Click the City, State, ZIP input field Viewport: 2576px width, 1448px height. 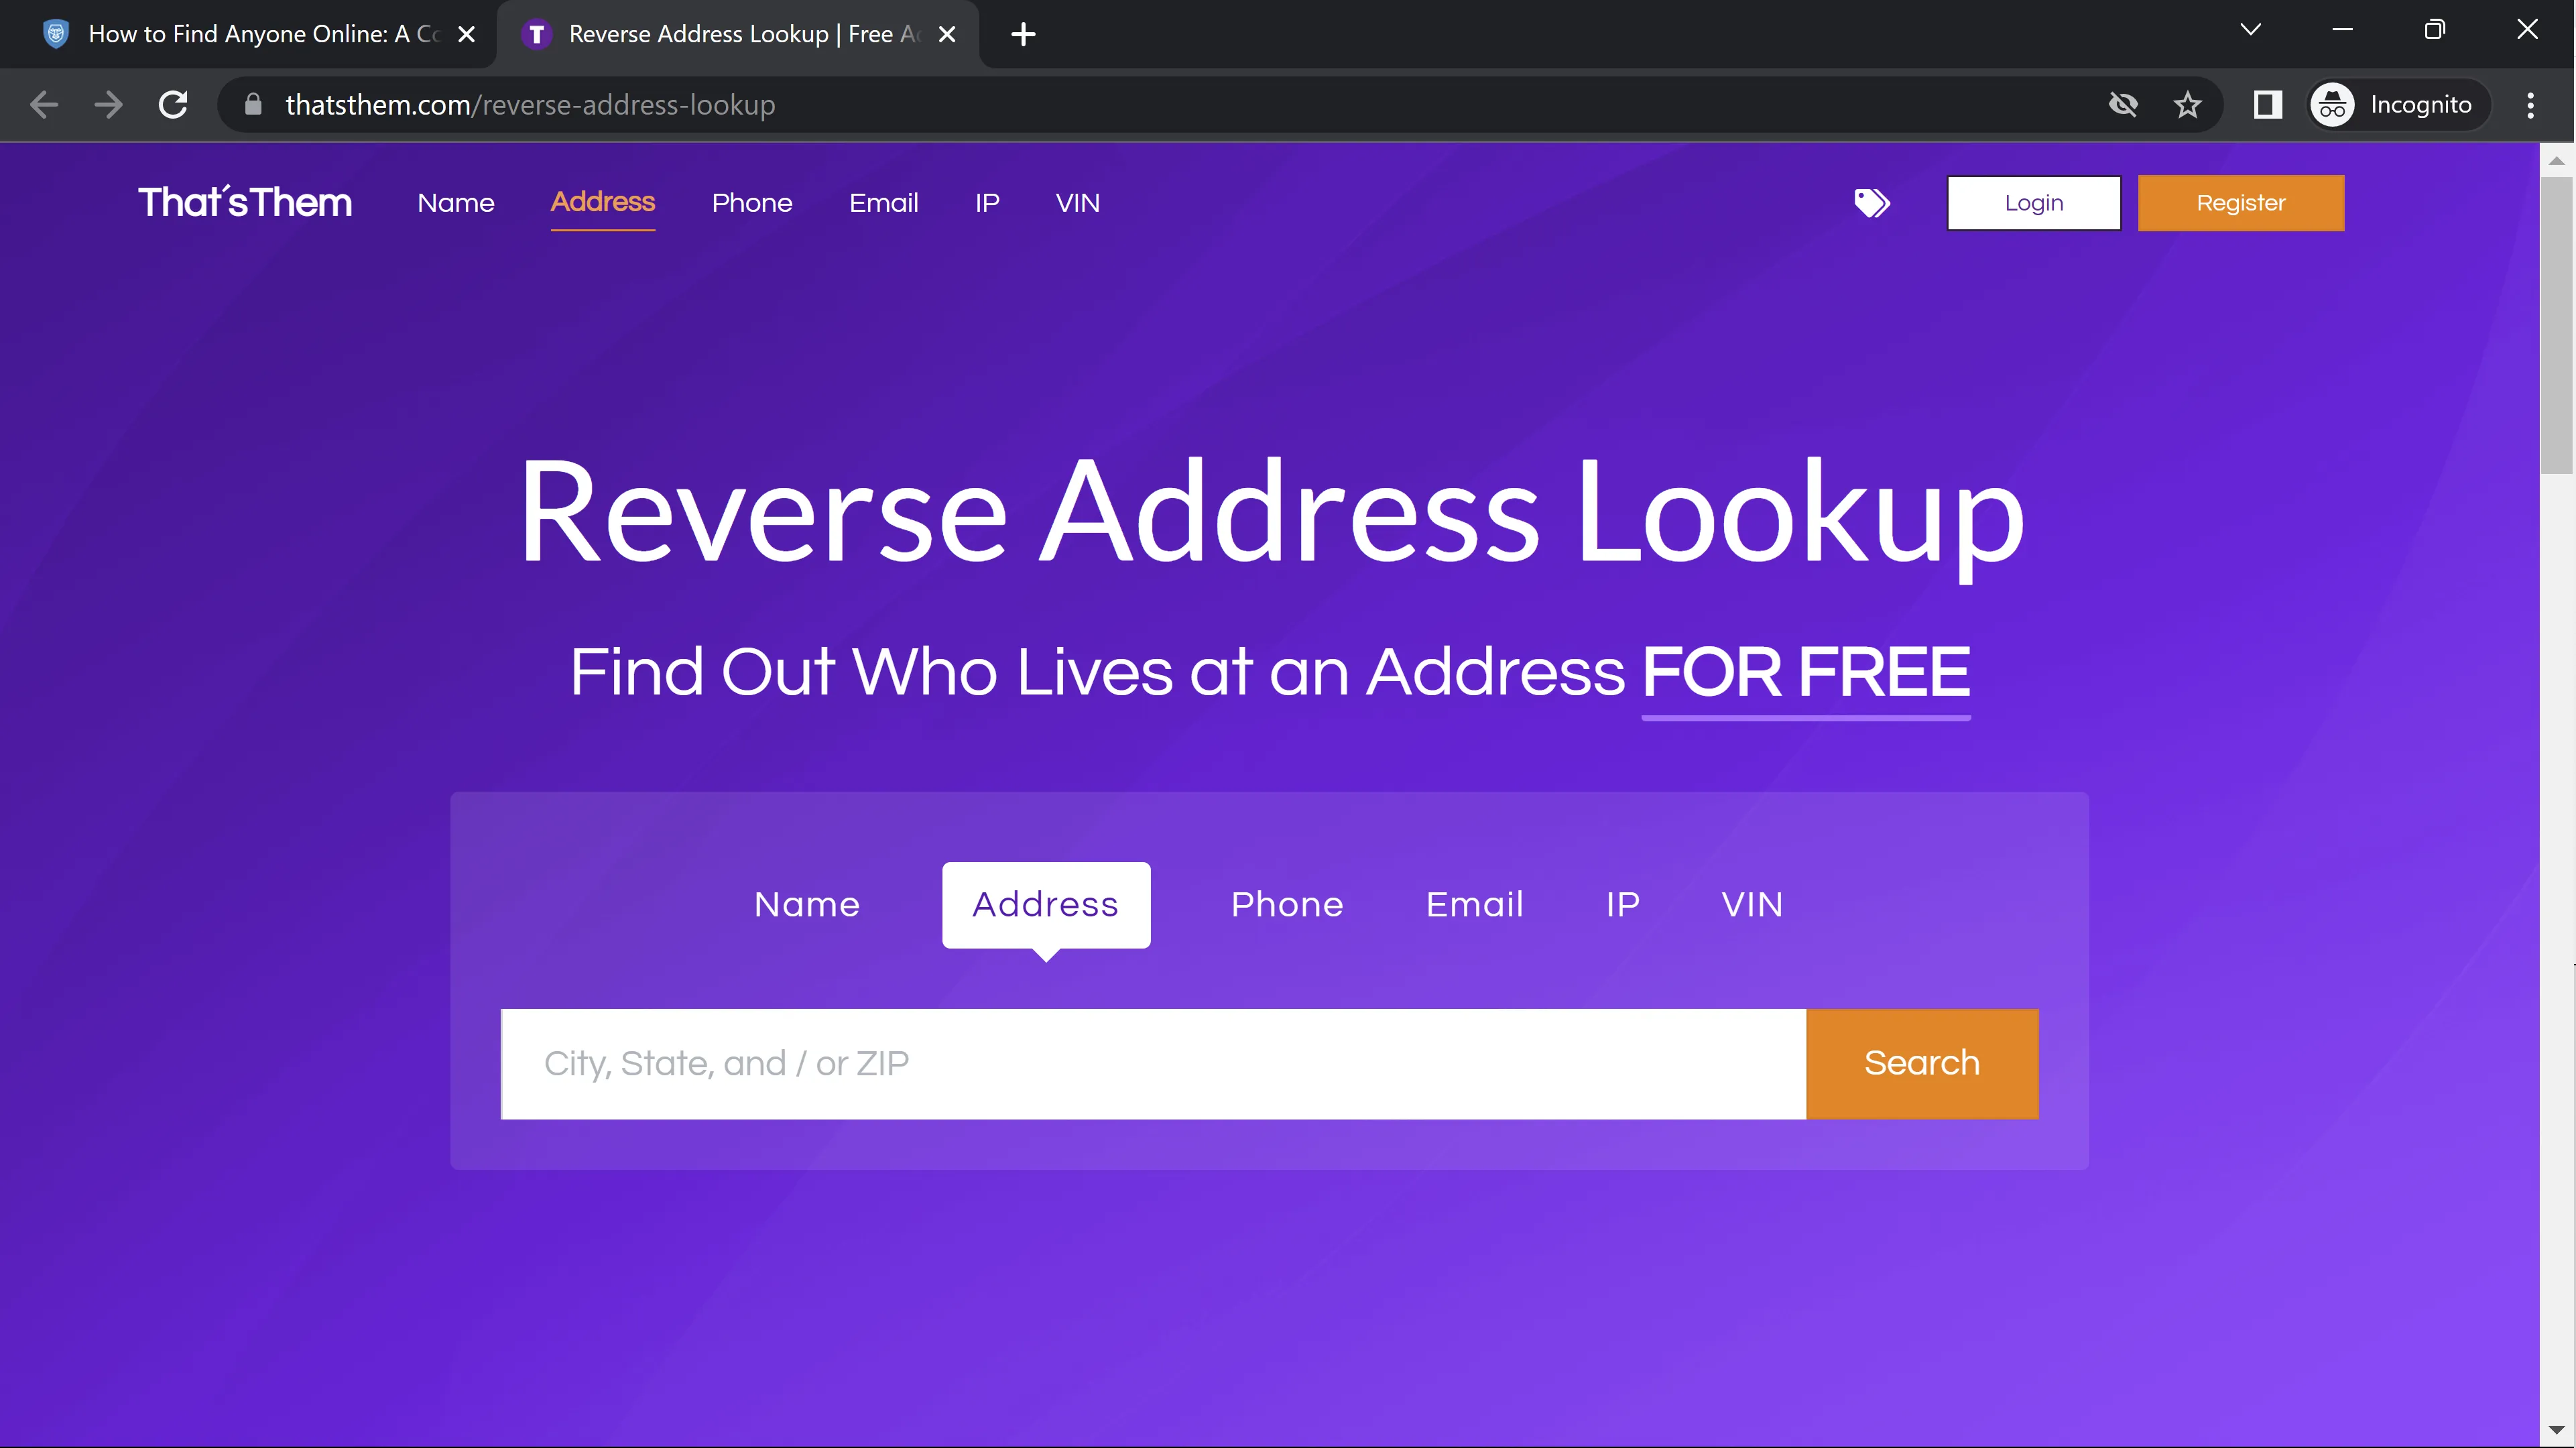coord(1152,1063)
